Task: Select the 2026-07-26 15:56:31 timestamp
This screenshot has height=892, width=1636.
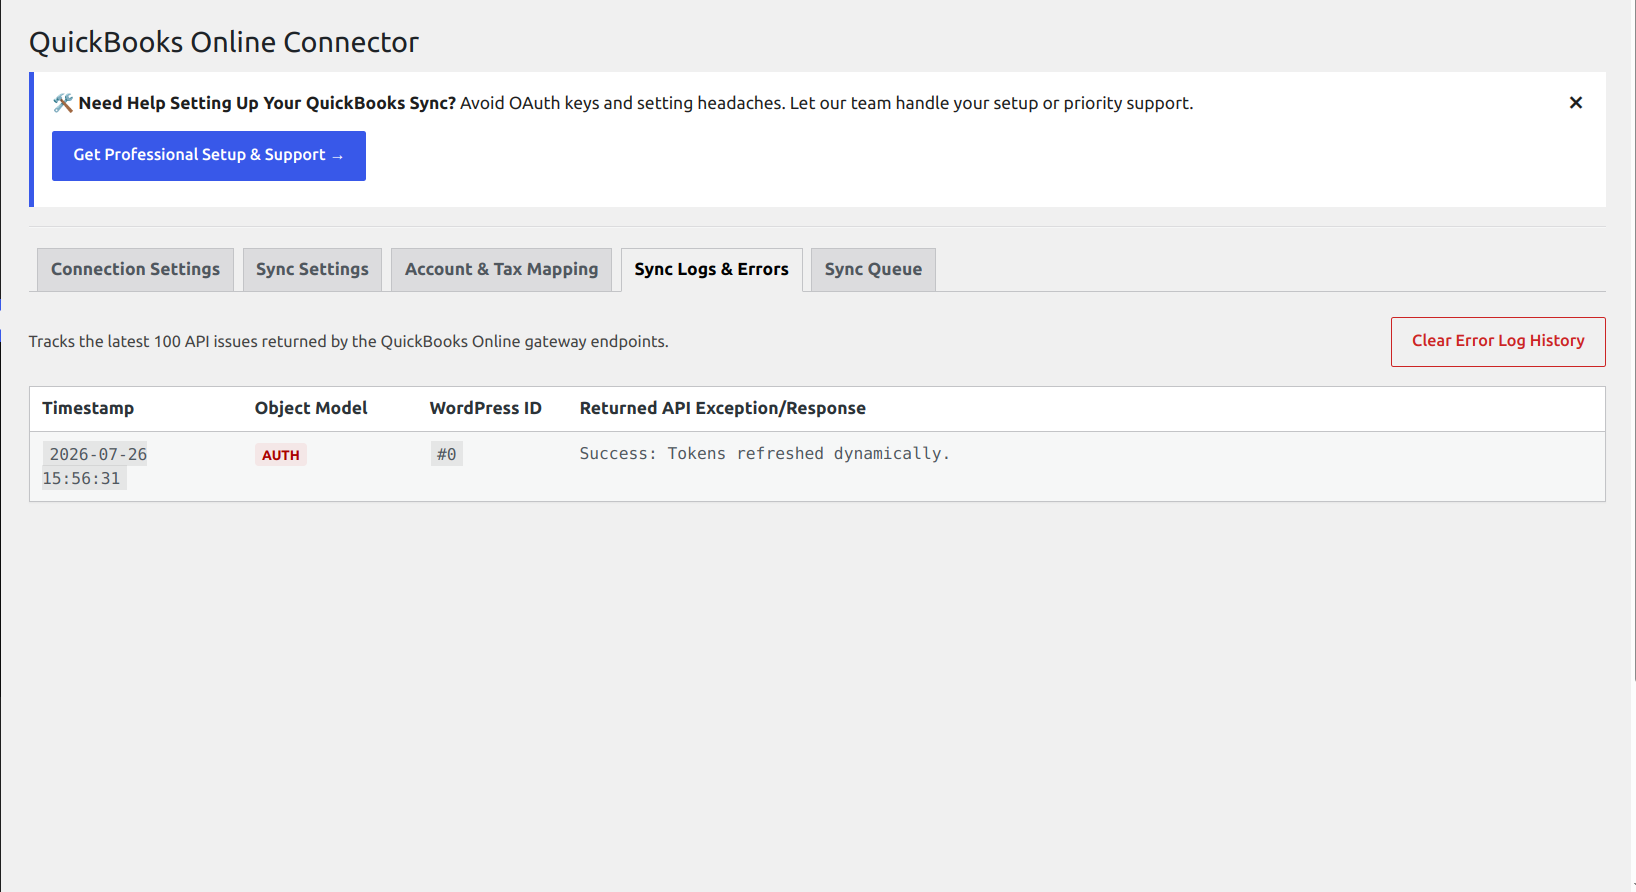Action: pos(95,466)
